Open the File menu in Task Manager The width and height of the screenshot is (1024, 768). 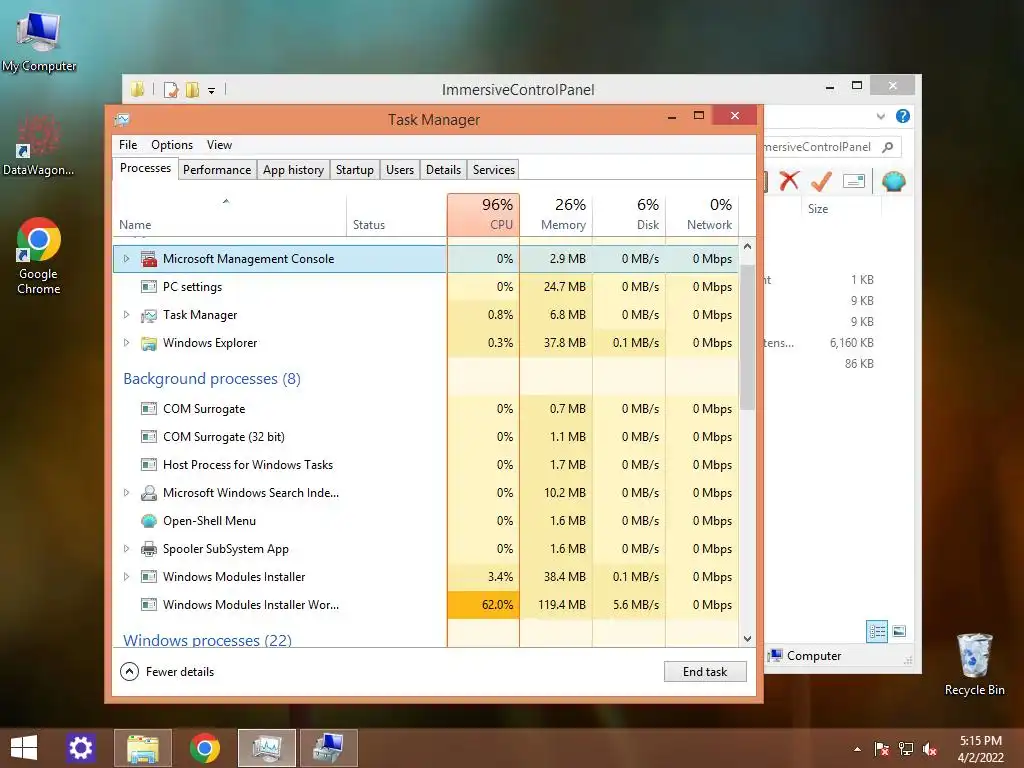pos(128,145)
